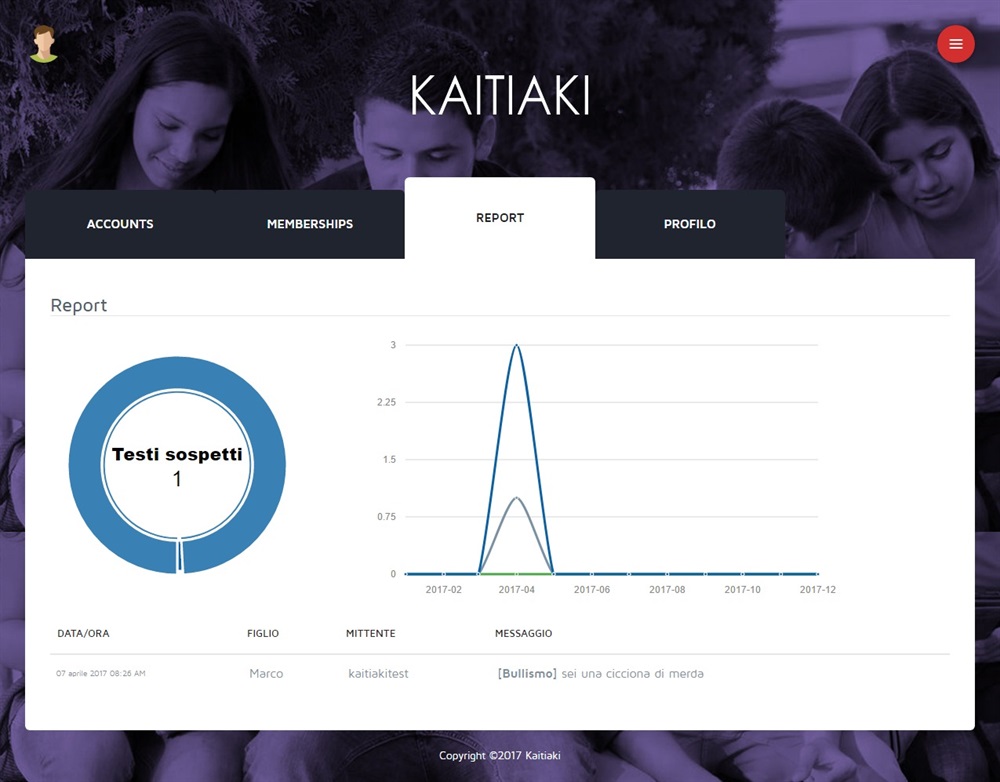Click the MESSAGGIO column header
This screenshot has width=1000, height=782.
point(524,633)
